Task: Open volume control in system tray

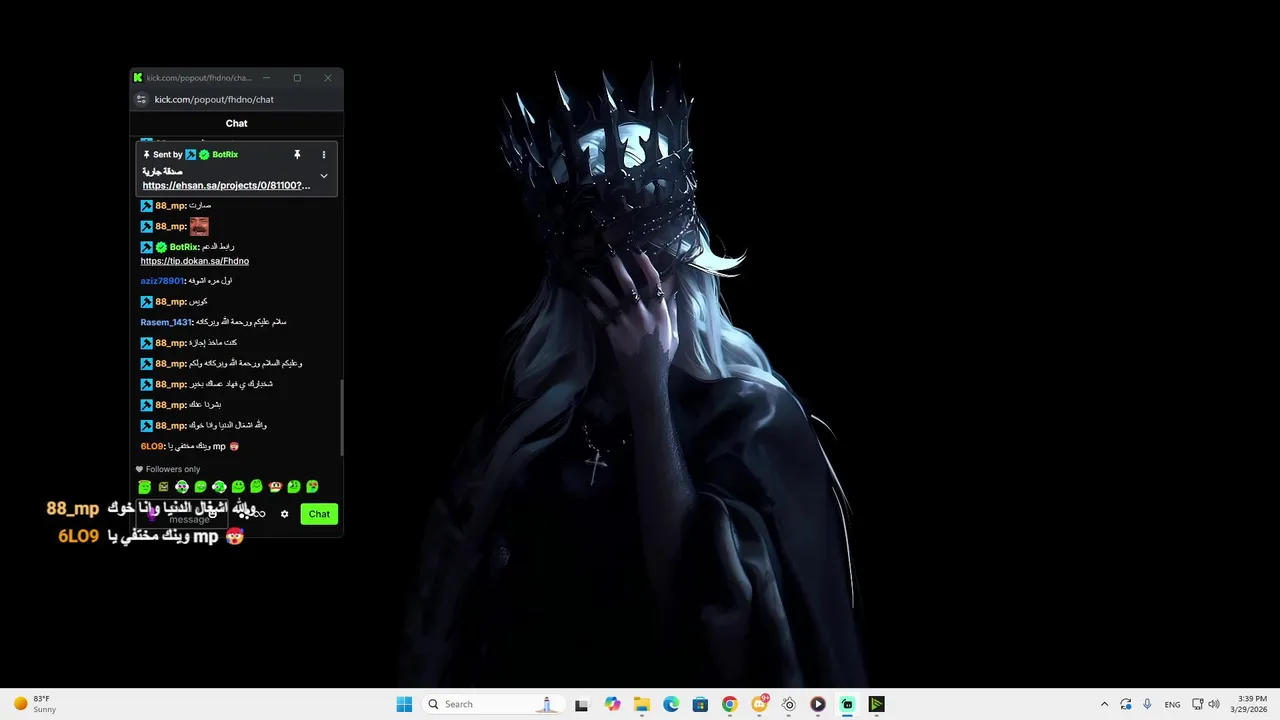Action: coord(1215,704)
